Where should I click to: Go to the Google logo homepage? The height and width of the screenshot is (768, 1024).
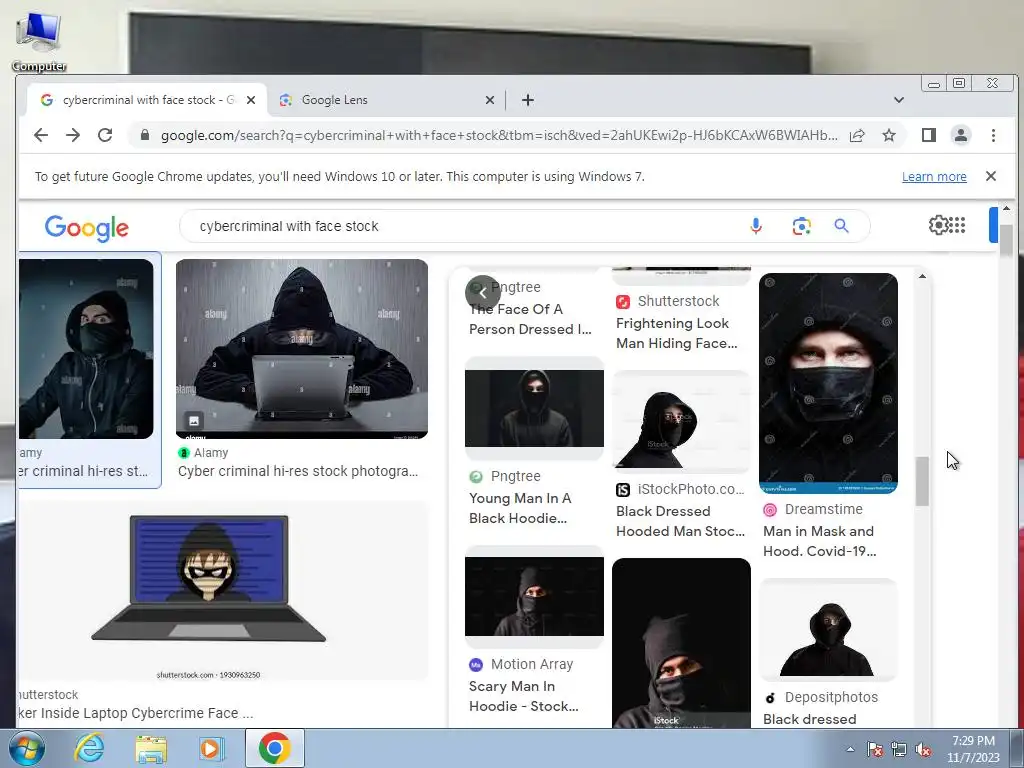click(x=87, y=228)
